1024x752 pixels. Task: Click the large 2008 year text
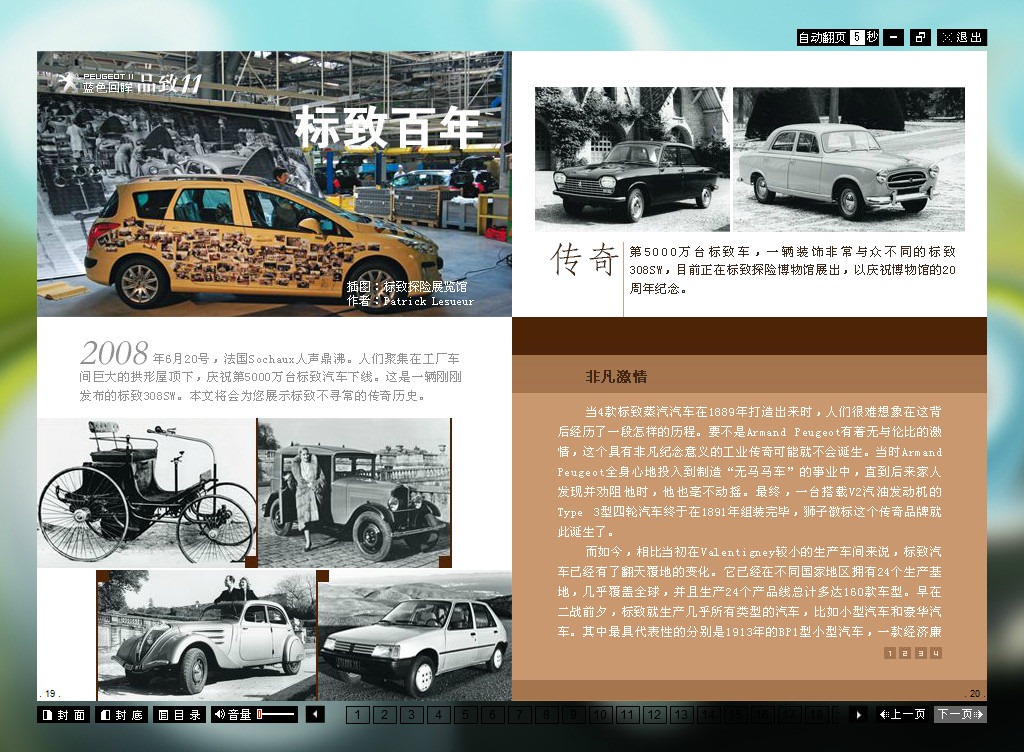point(114,353)
